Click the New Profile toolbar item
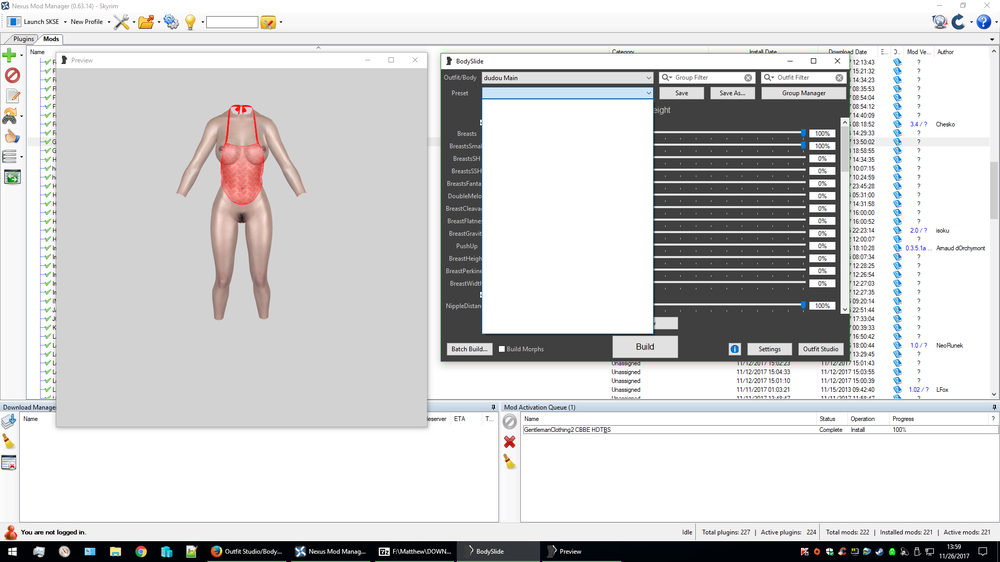This screenshot has height=562, width=1000. tap(86, 22)
